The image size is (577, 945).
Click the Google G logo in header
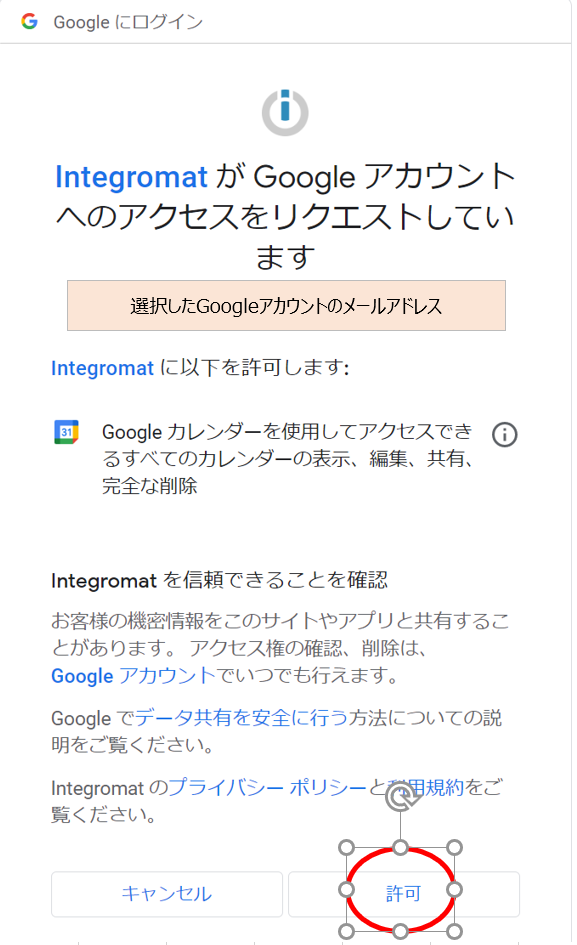pos(30,22)
